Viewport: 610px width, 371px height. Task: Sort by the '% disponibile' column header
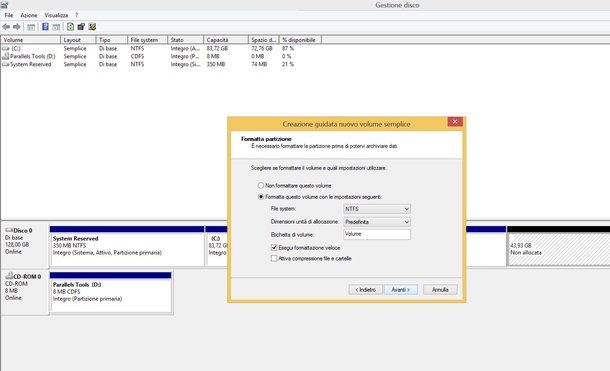coord(300,40)
